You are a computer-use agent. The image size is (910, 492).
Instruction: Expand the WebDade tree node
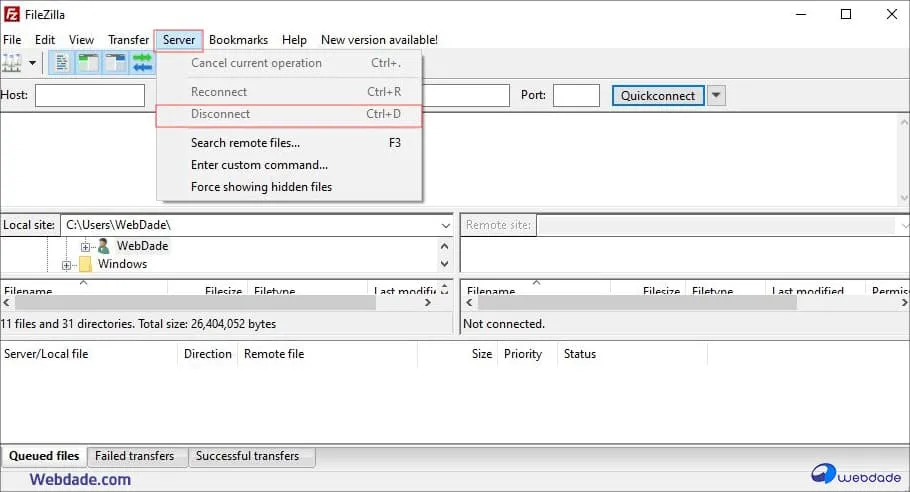coord(86,246)
